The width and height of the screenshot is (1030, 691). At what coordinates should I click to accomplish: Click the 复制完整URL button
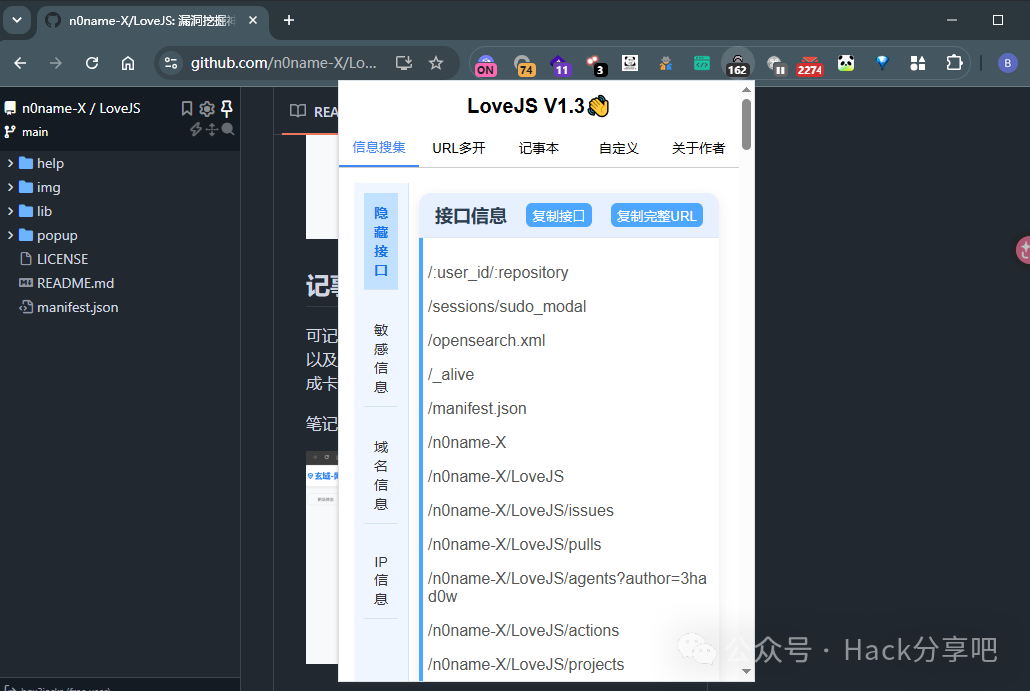pyautogui.click(x=656, y=215)
